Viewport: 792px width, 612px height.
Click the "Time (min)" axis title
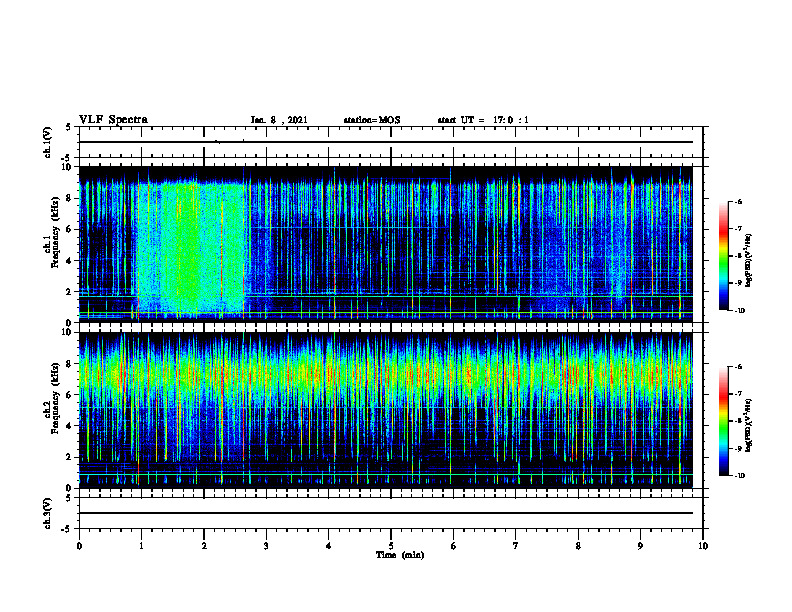400,555
